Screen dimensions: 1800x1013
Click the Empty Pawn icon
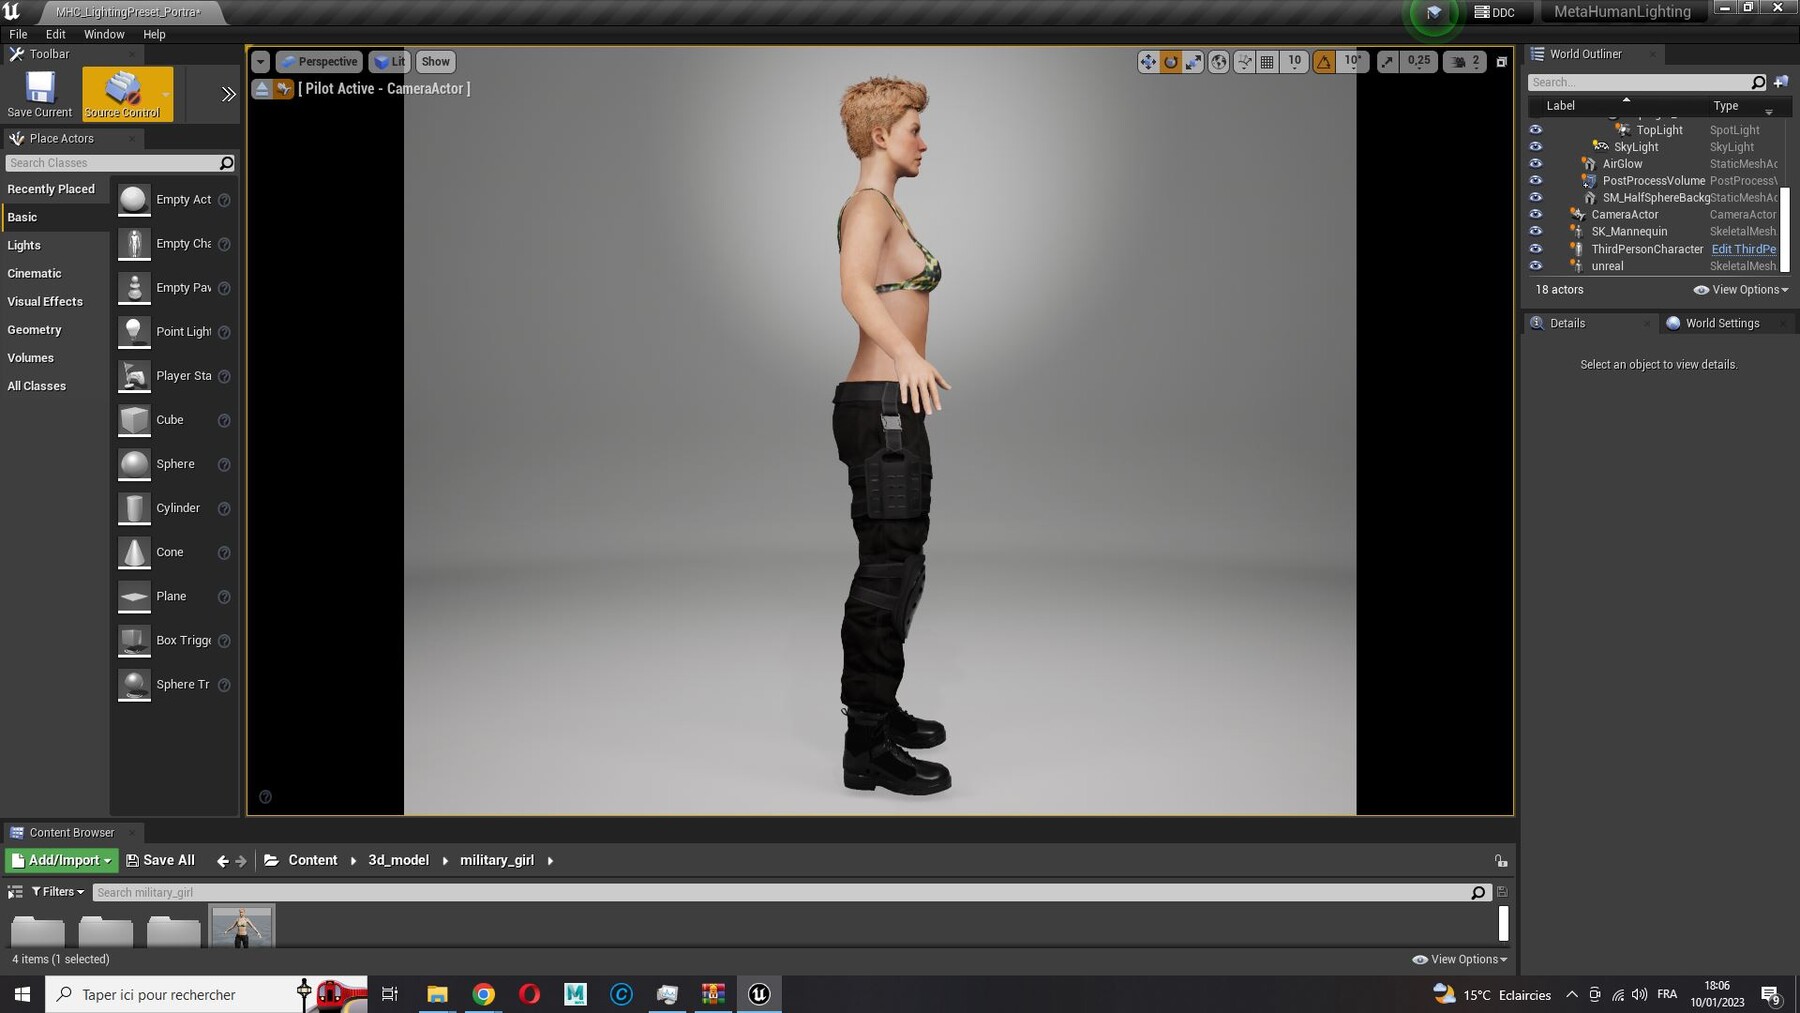coord(134,288)
